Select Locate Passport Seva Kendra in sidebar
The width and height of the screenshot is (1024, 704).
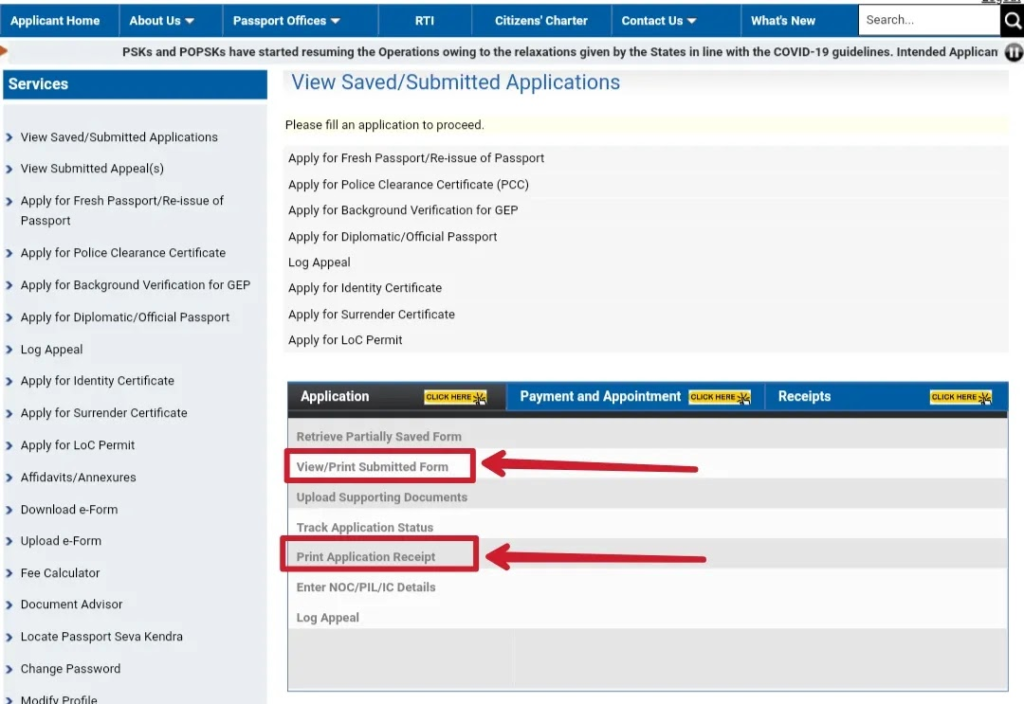click(101, 636)
